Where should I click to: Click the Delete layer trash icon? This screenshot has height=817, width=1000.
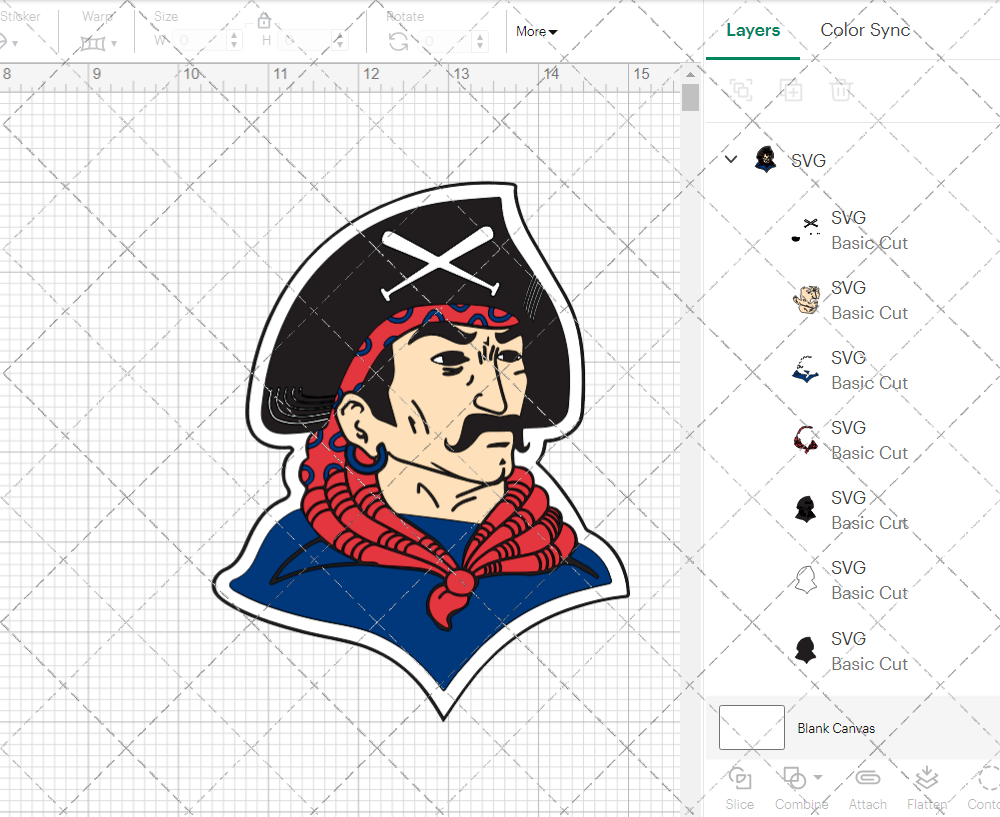[x=841, y=91]
